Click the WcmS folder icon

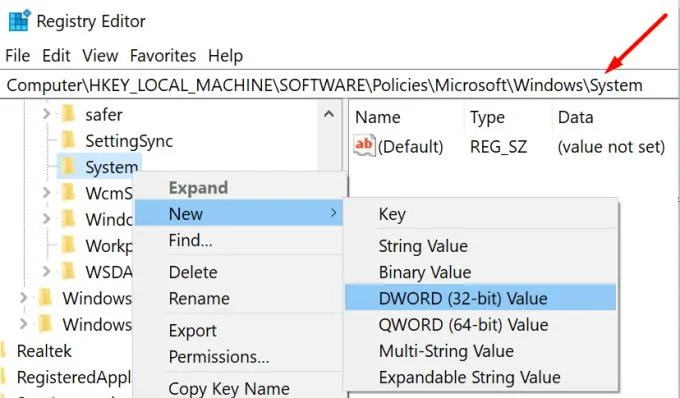[68, 192]
